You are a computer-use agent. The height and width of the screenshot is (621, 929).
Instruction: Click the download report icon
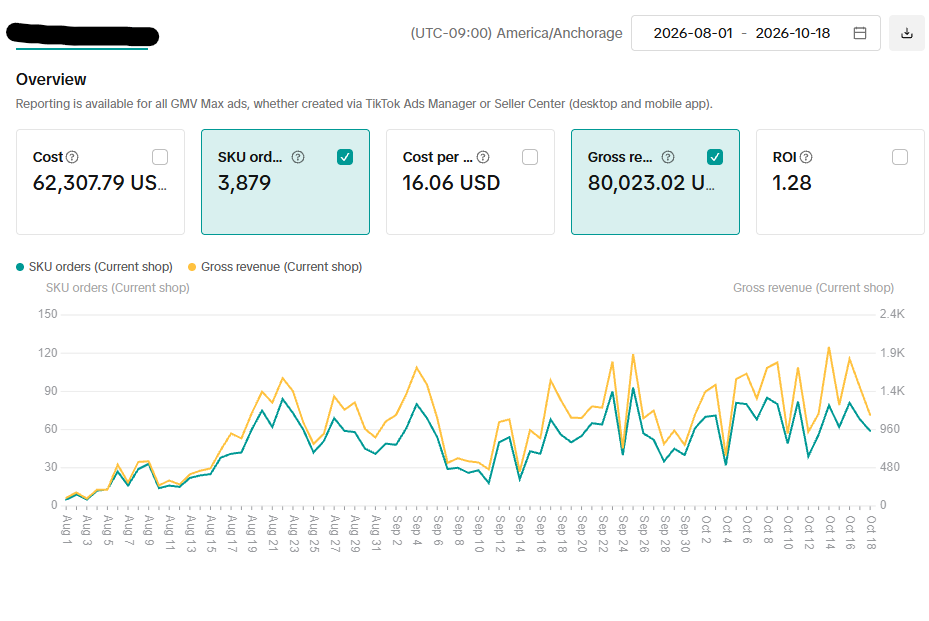tap(906, 33)
